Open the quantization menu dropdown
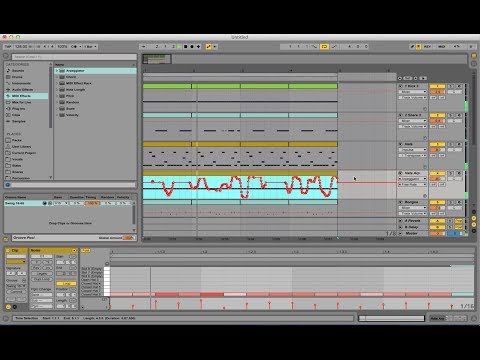Viewport: 480px width, 360px height. click(x=90, y=47)
